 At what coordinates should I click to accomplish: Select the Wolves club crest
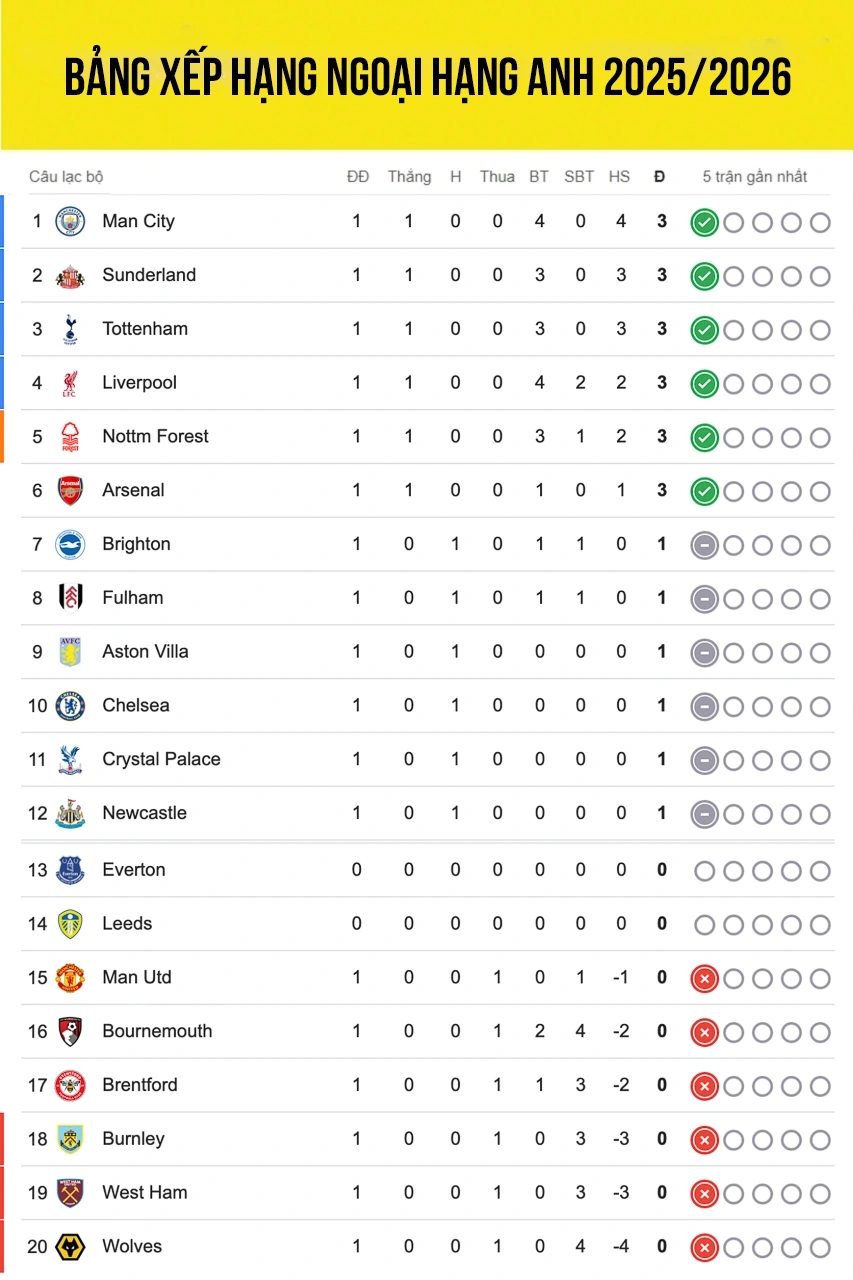70,1247
